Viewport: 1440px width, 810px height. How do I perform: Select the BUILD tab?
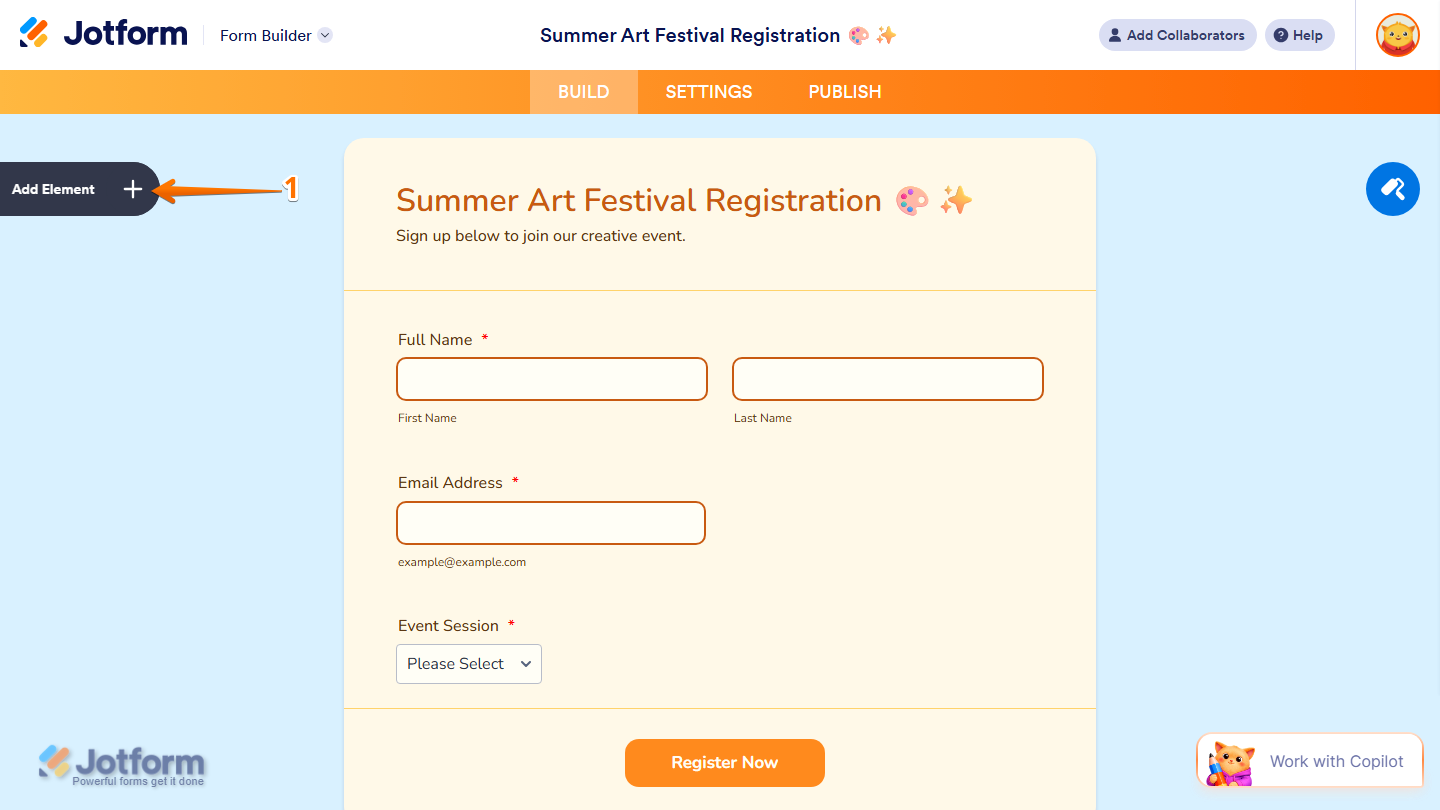583,91
